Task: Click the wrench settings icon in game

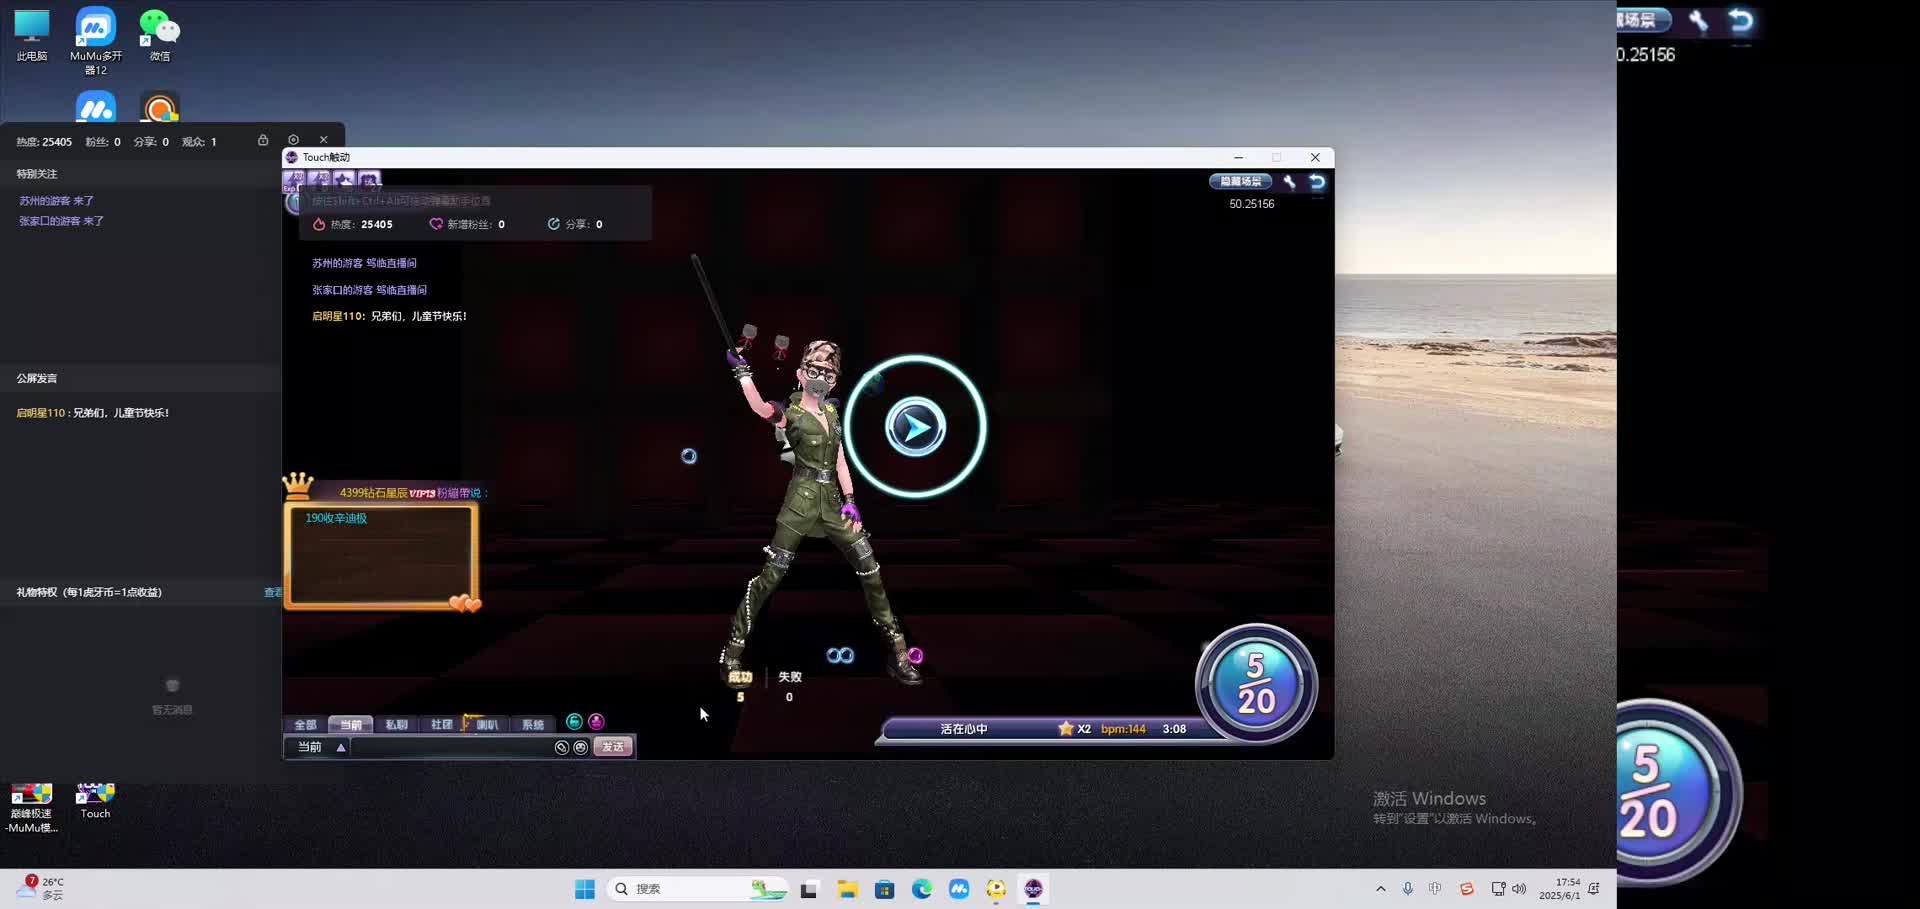Action: (1289, 182)
